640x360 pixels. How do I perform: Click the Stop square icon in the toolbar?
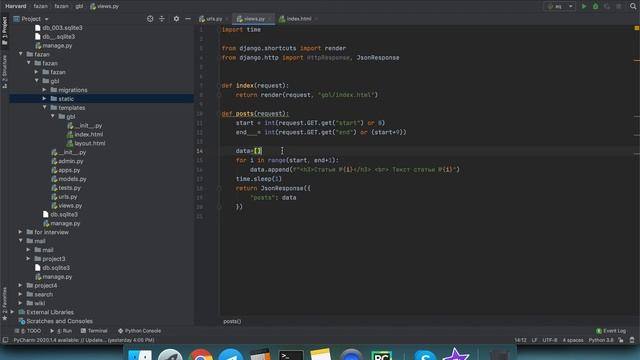(x=619, y=6)
